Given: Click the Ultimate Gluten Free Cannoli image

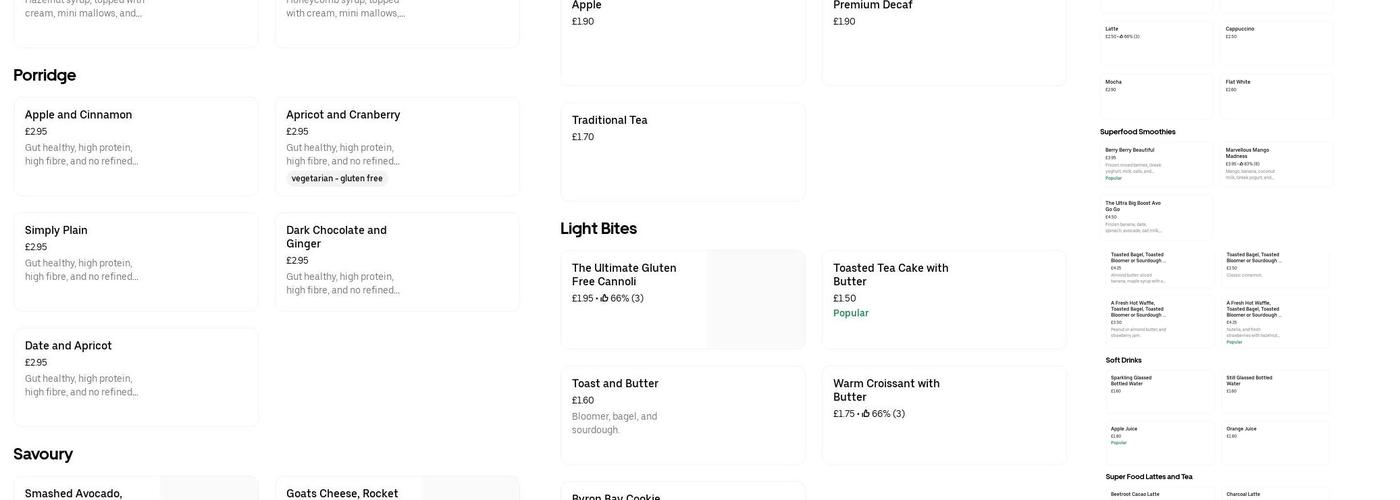Looking at the screenshot, I should [755, 299].
